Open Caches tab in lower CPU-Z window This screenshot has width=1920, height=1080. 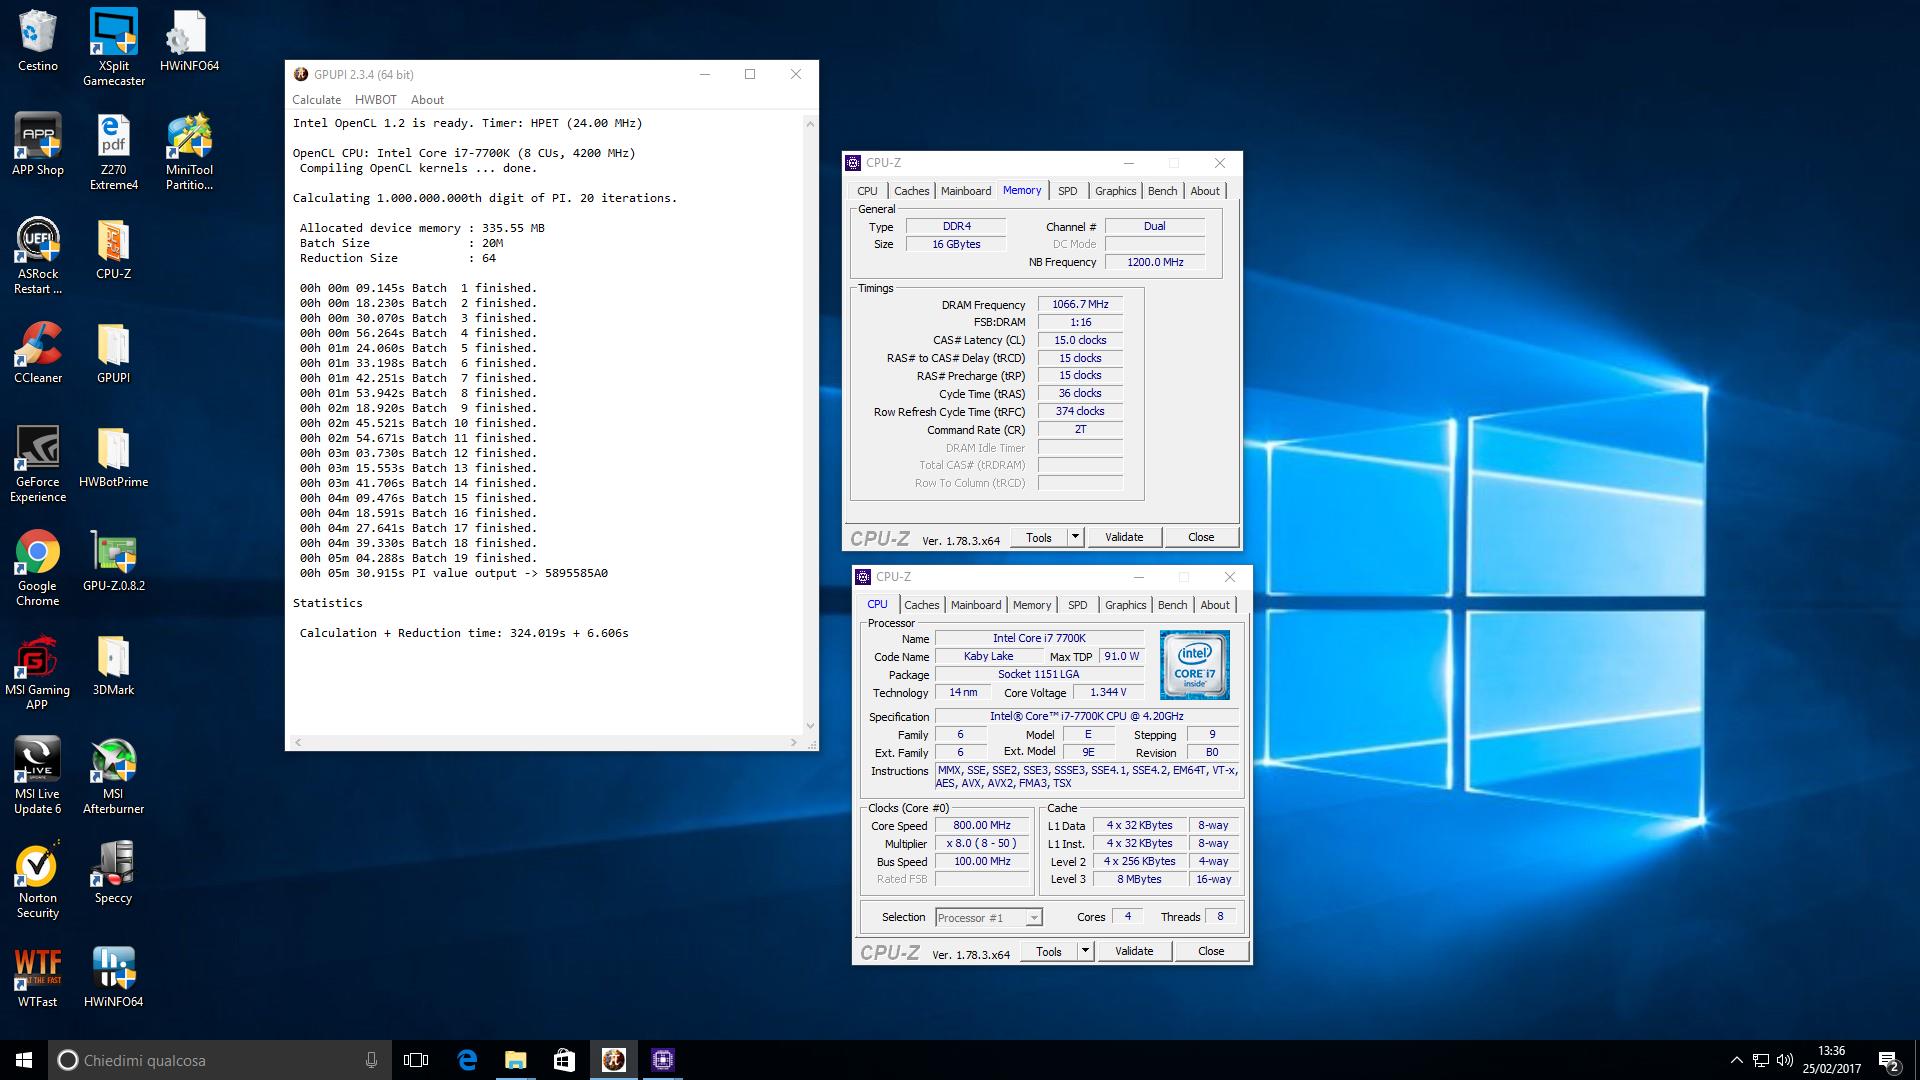point(921,605)
